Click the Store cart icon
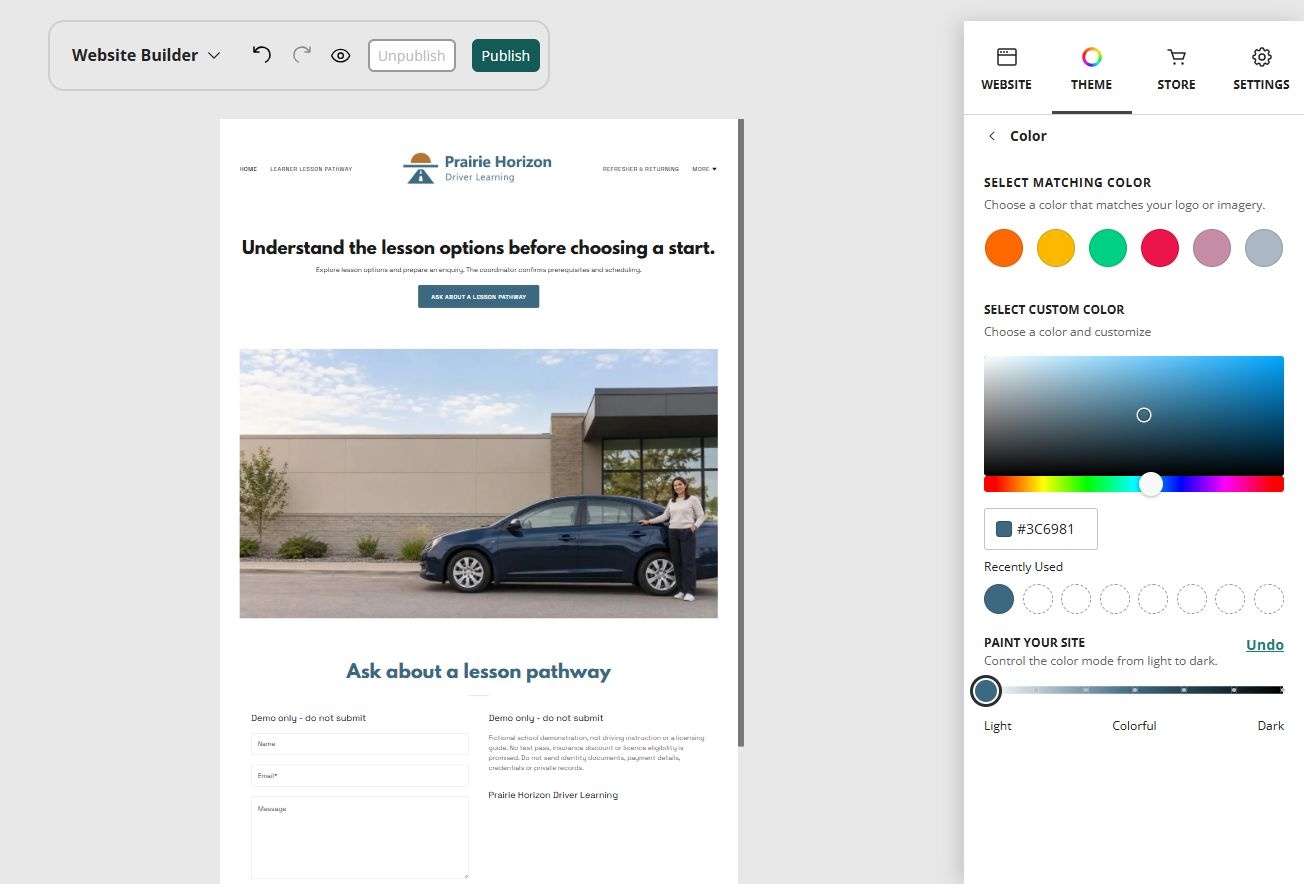This screenshot has height=884, width=1304. point(1176,57)
